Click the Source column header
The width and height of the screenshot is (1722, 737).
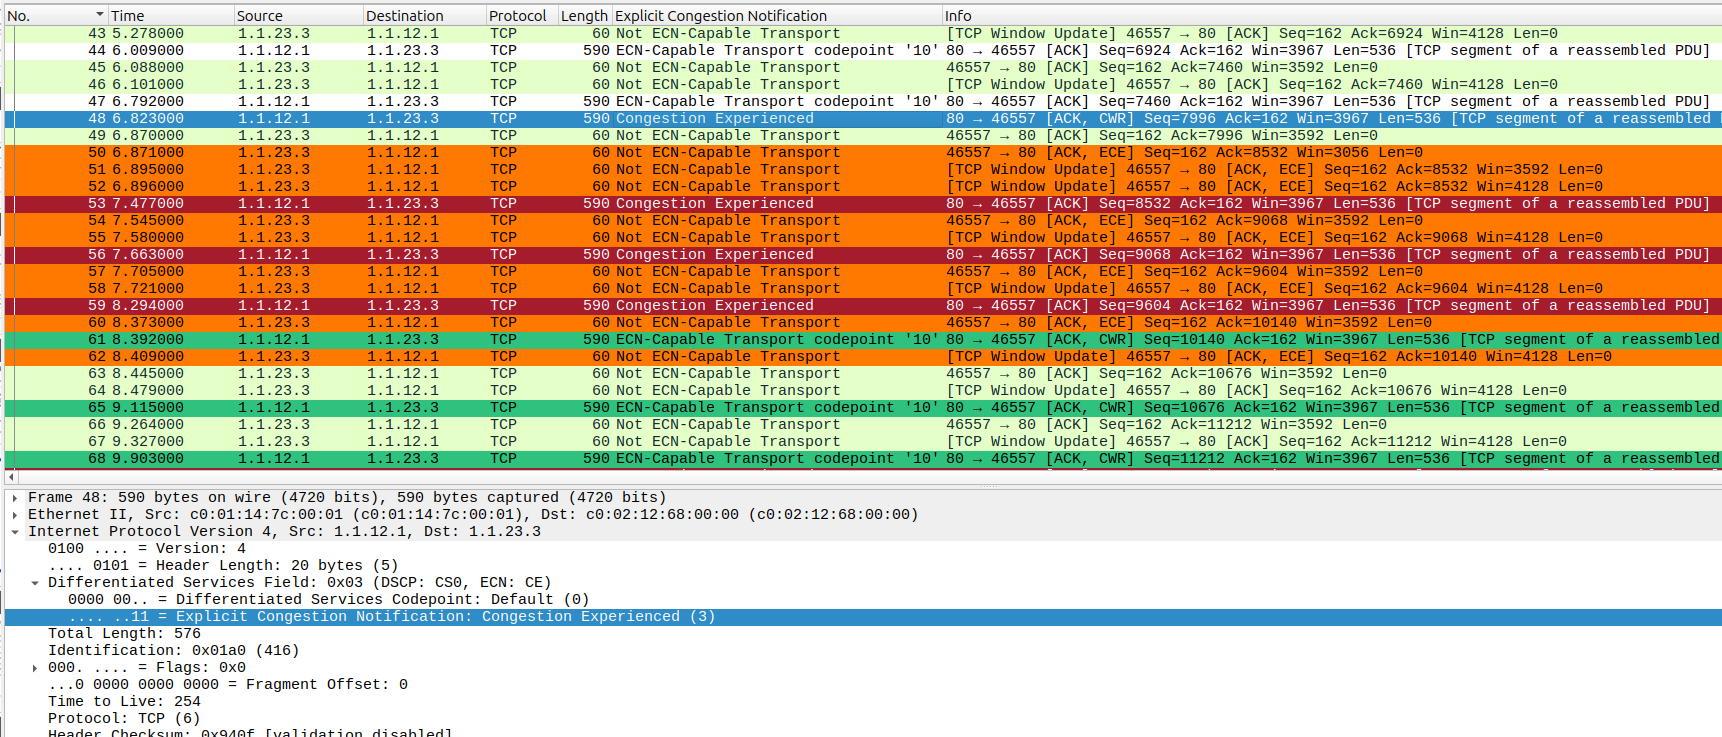click(x=297, y=15)
